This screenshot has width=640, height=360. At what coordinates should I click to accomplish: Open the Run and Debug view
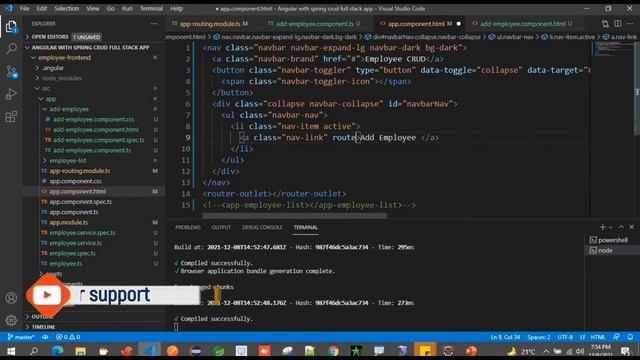[11, 94]
